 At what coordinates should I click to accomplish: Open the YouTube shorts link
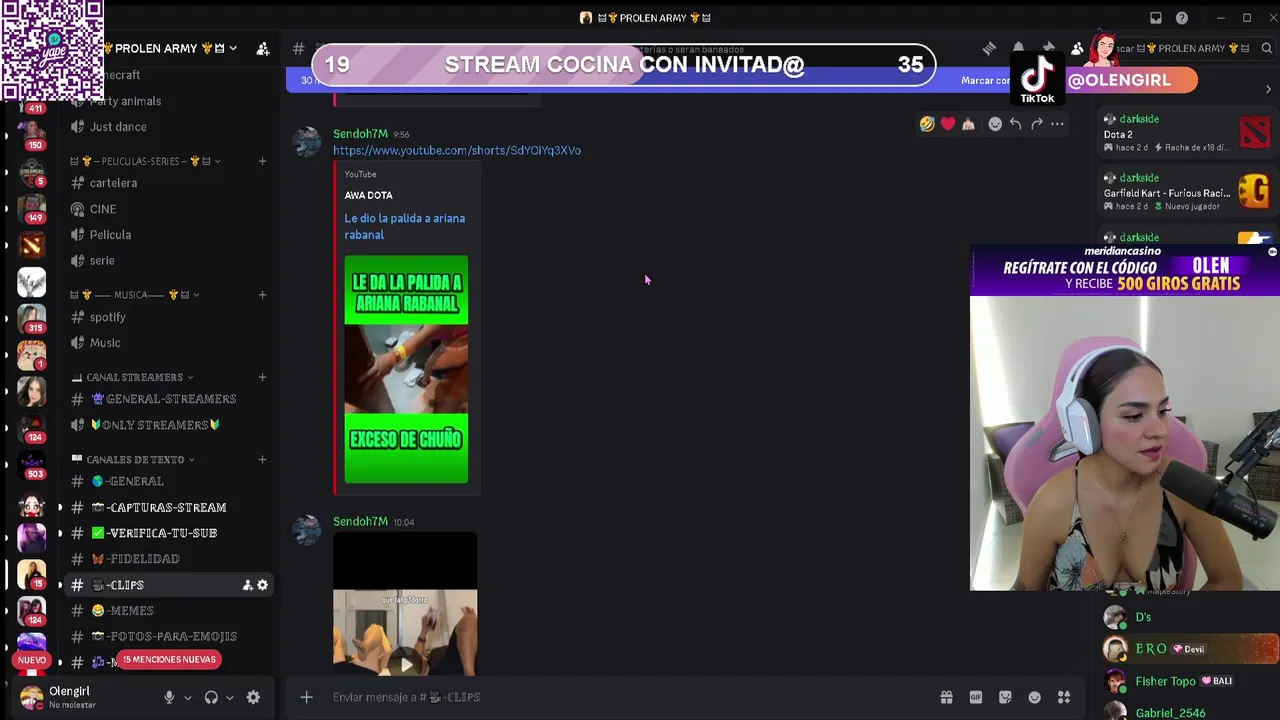click(x=457, y=150)
